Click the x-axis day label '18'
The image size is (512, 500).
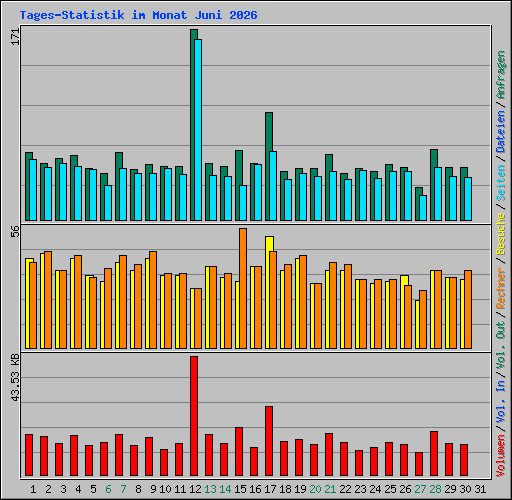(286, 489)
